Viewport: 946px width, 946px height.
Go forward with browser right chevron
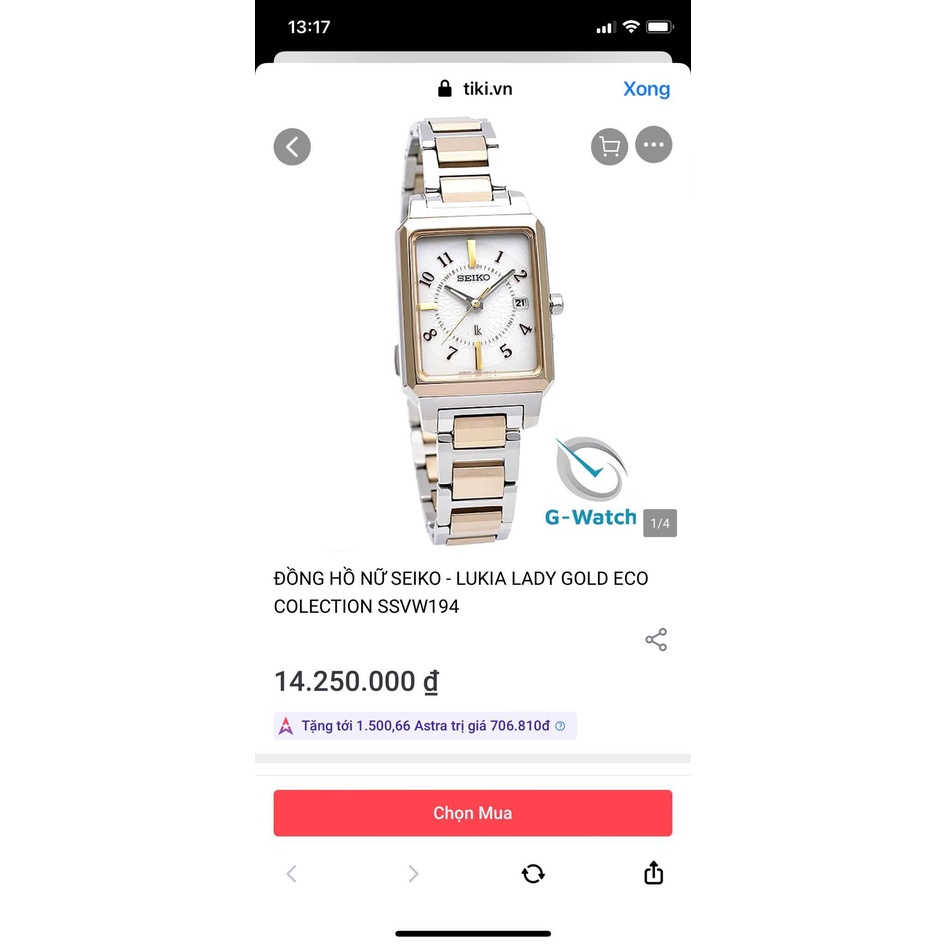click(x=413, y=874)
